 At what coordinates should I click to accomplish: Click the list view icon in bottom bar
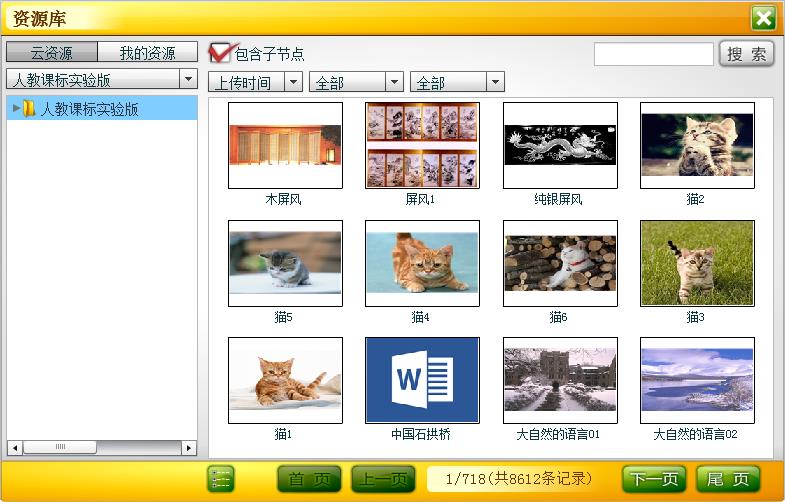(x=221, y=479)
